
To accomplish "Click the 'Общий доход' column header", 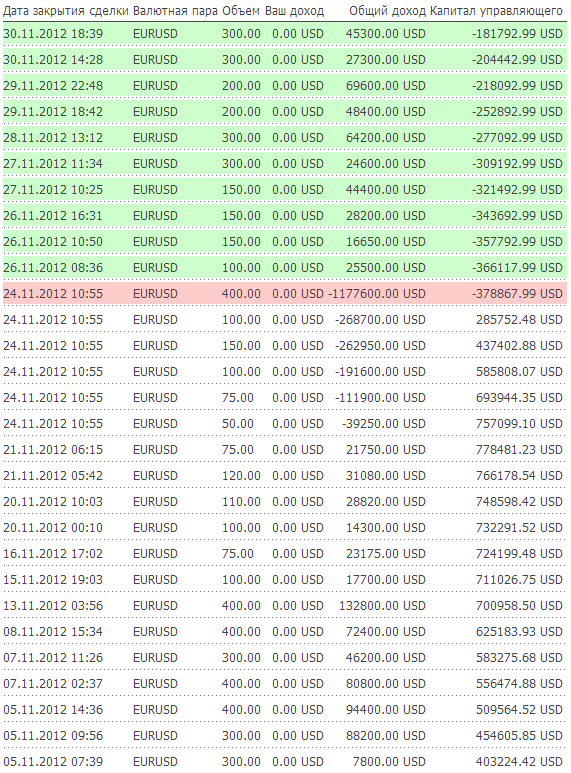I will [387, 11].
